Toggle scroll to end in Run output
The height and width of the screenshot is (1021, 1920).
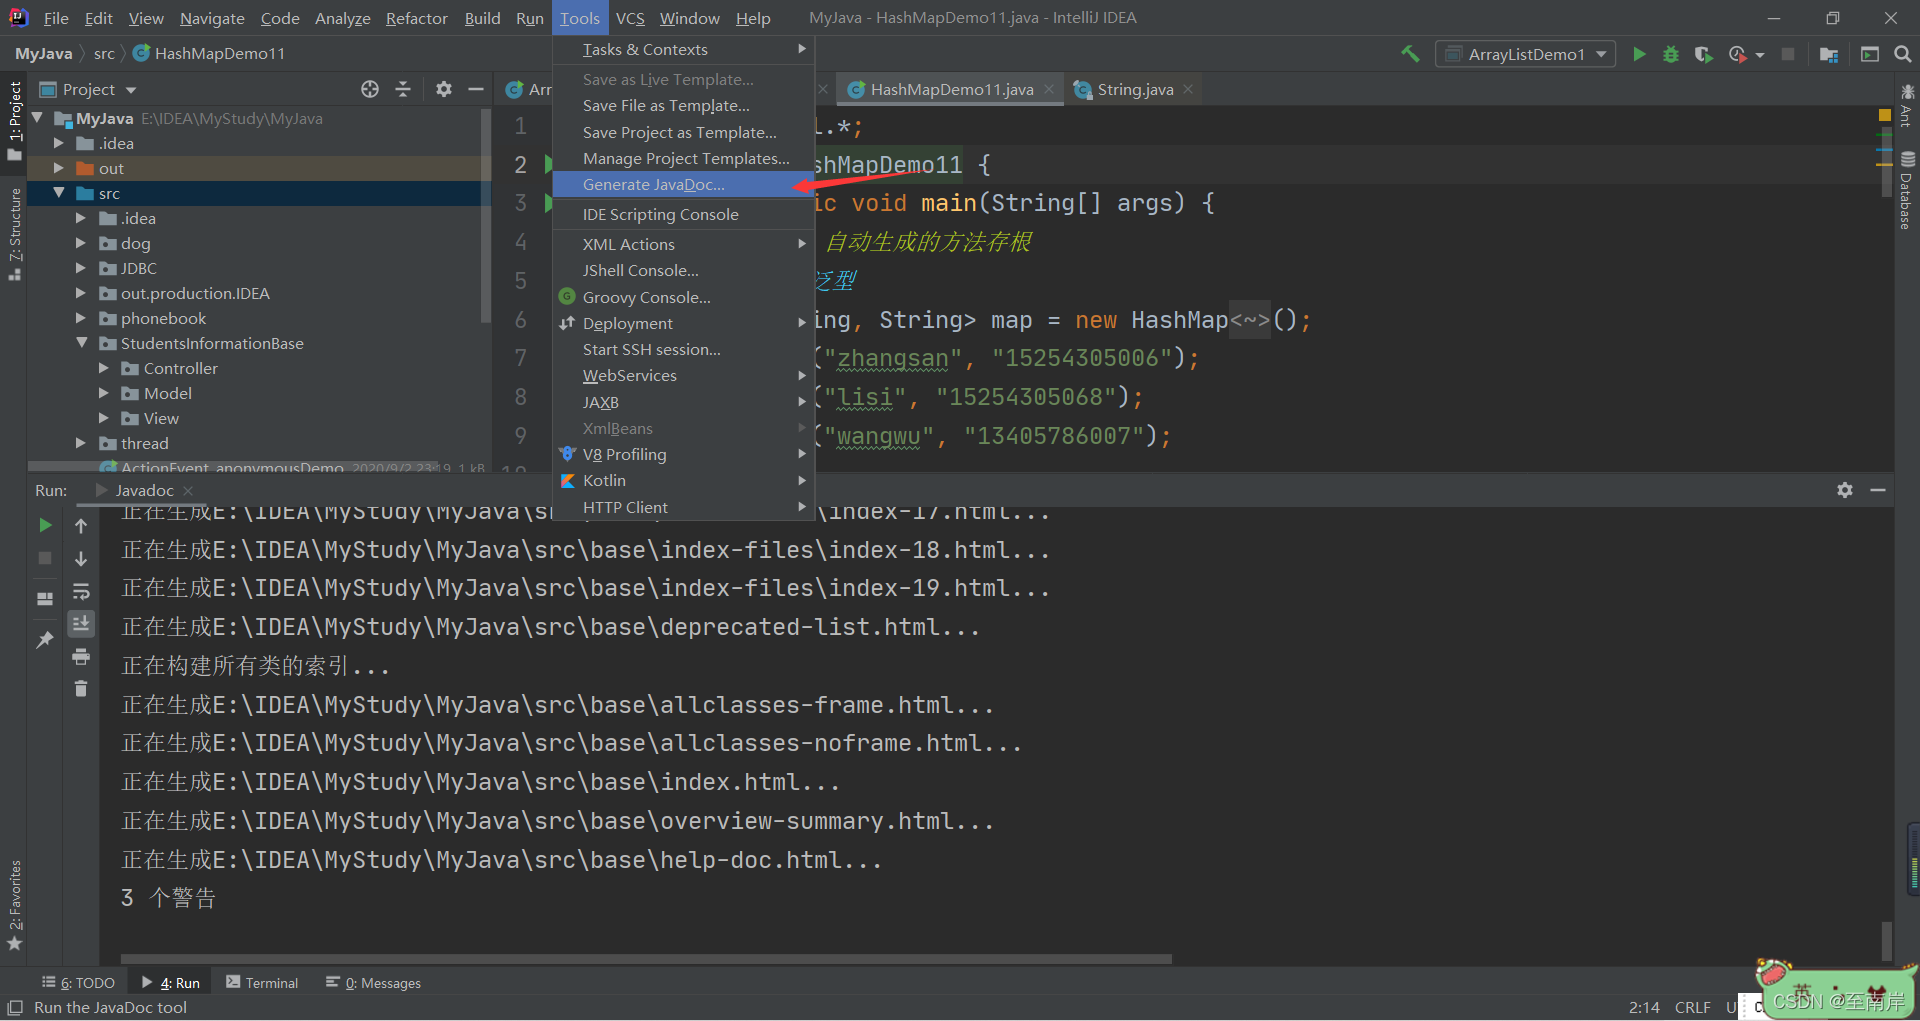pyautogui.click(x=81, y=623)
